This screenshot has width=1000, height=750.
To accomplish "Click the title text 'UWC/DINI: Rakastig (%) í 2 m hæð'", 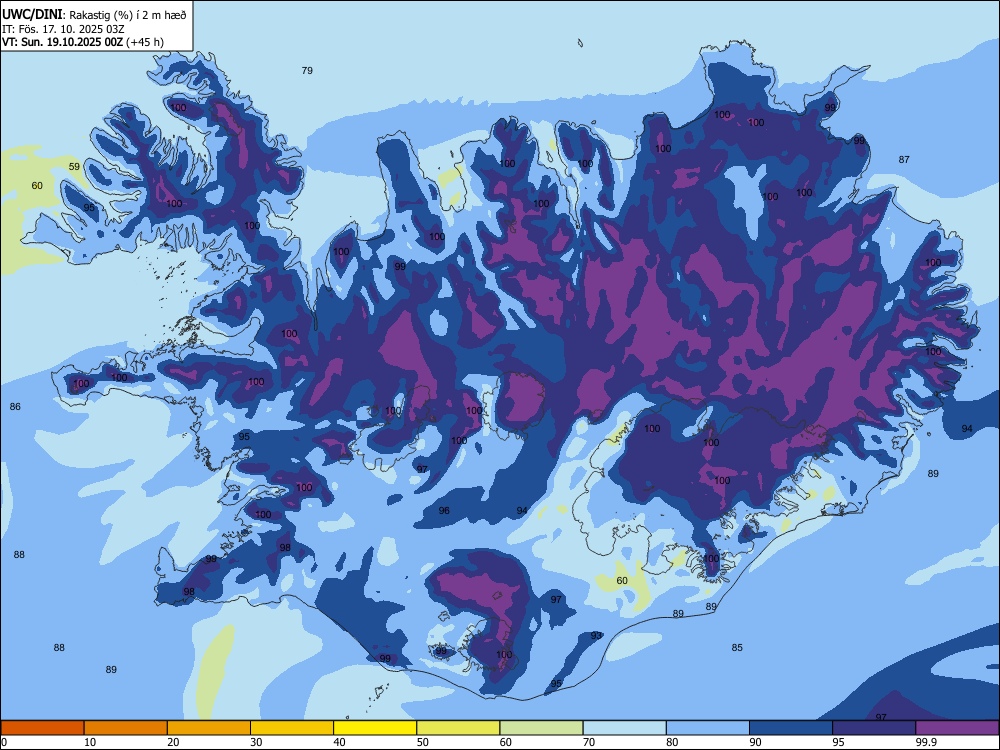I will (94, 15).
